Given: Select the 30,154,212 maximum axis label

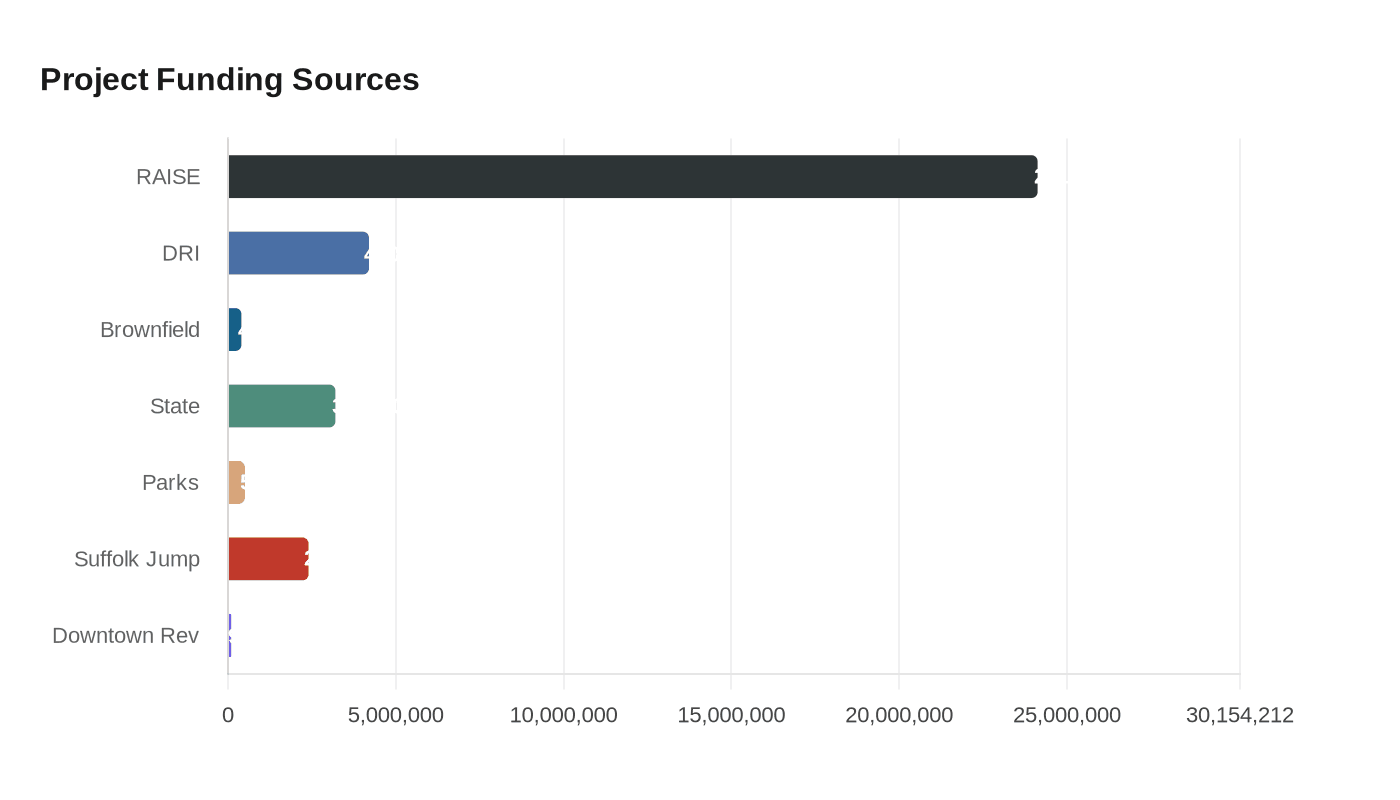Looking at the screenshot, I should coord(1240,715).
